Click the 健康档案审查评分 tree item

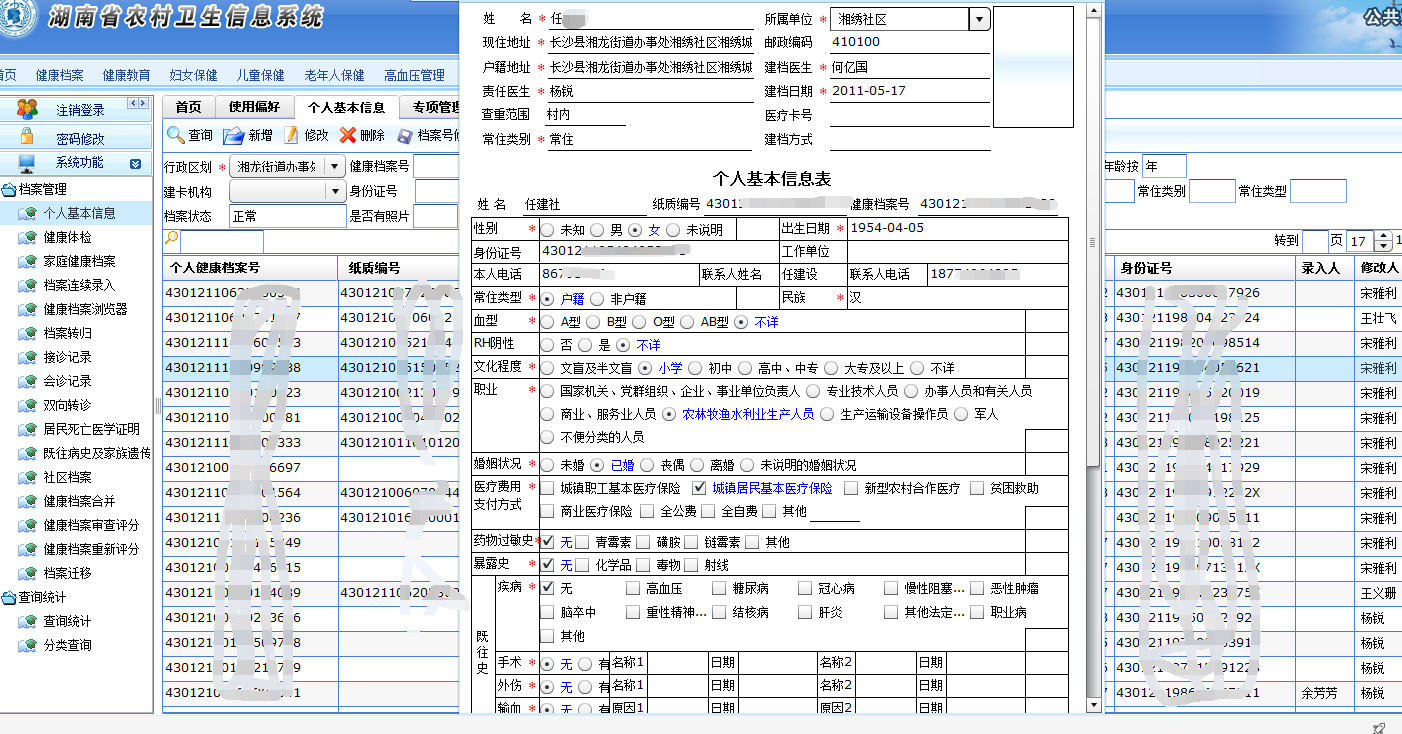click(x=91, y=525)
